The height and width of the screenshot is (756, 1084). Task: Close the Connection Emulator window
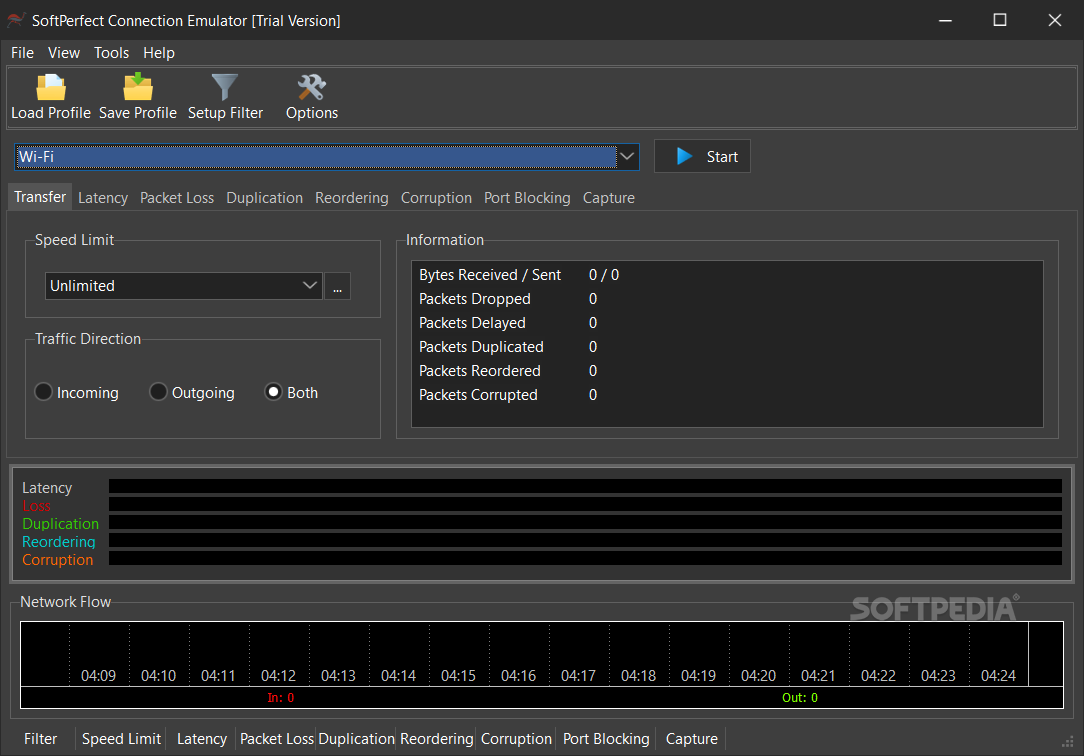[1054, 20]
